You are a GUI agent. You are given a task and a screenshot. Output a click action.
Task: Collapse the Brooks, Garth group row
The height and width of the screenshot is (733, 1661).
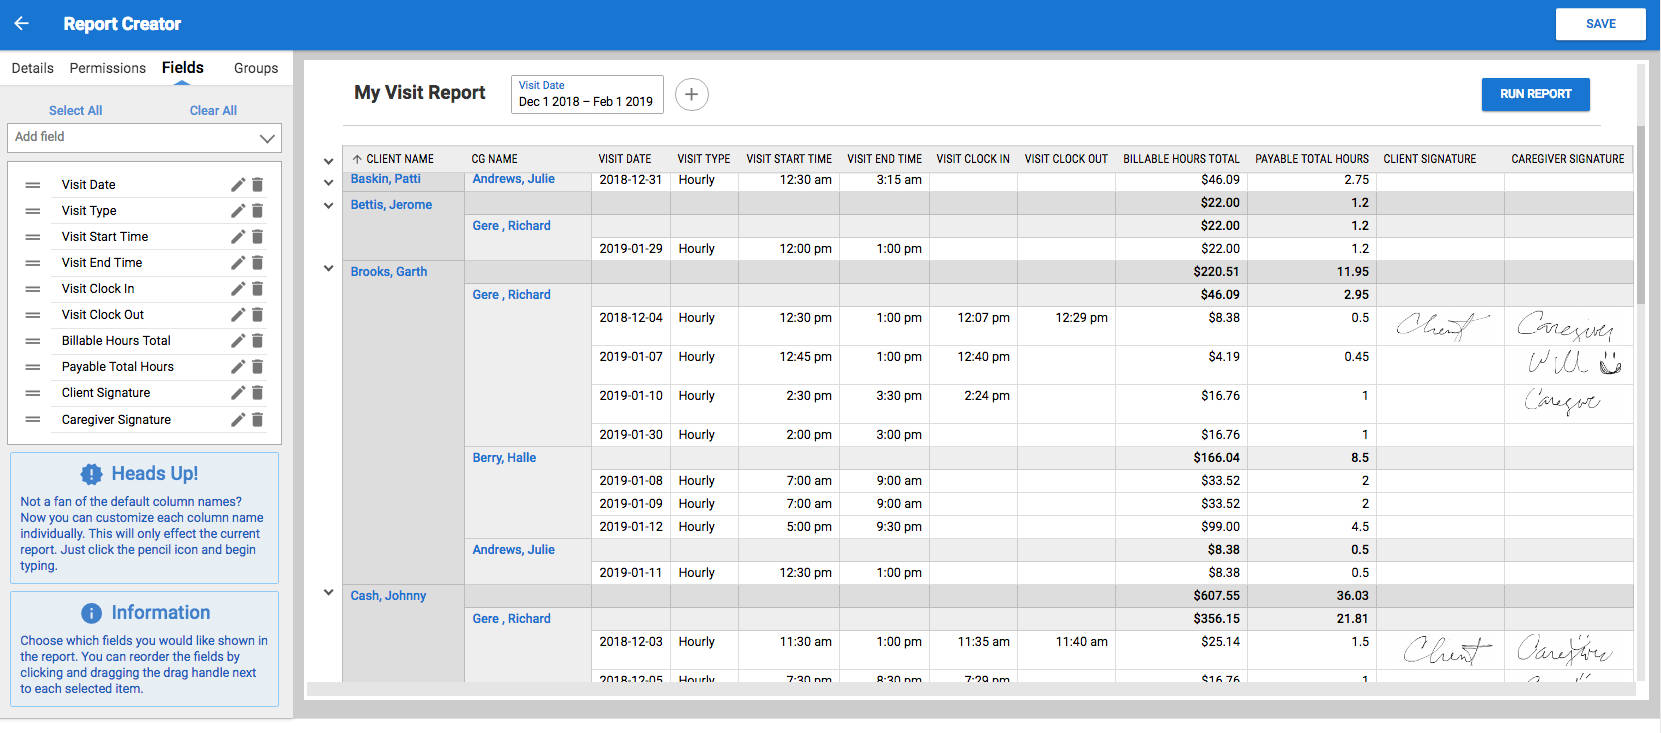[328, 269]
